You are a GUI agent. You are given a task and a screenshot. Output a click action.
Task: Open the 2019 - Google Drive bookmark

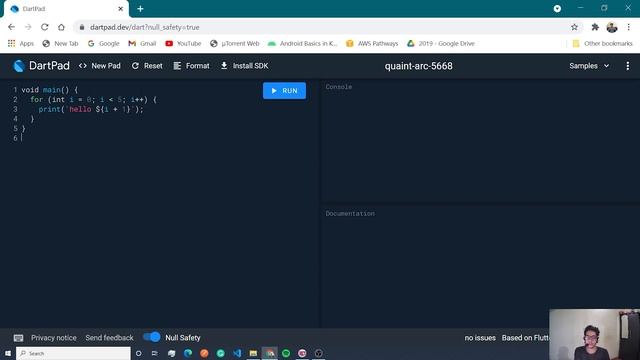441,43
